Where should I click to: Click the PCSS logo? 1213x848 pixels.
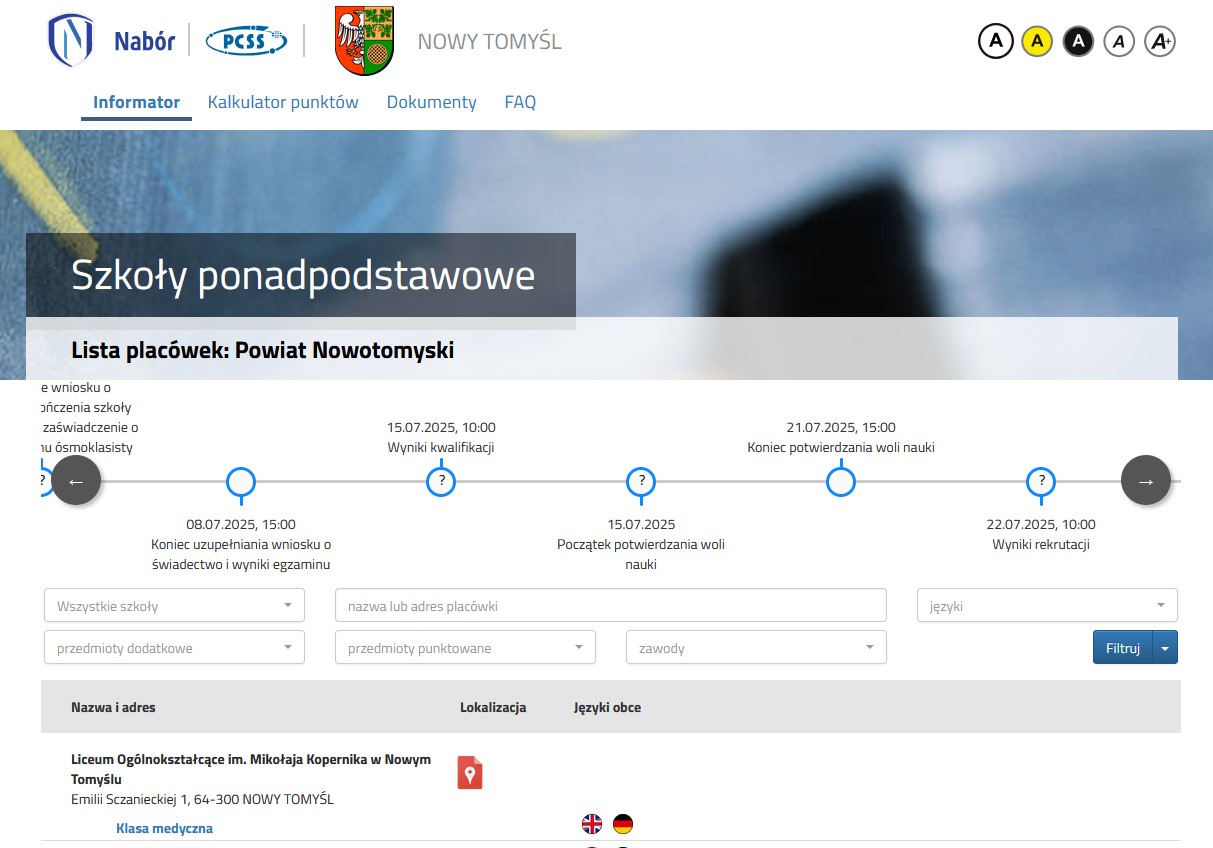click(x=245, y=41)
